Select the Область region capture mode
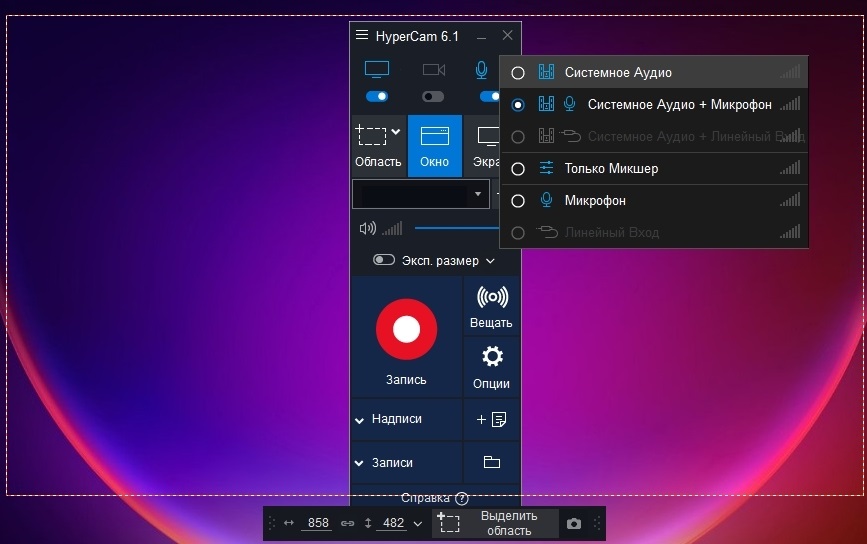Viewport: 867px width, 544px height. pos(378,146)
